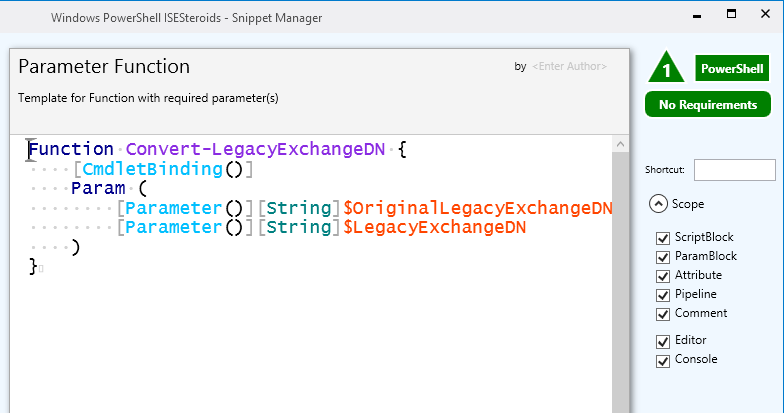Collapse the Scope section chevron
This screenshot has height=413, width=784.
click(658, 204)
